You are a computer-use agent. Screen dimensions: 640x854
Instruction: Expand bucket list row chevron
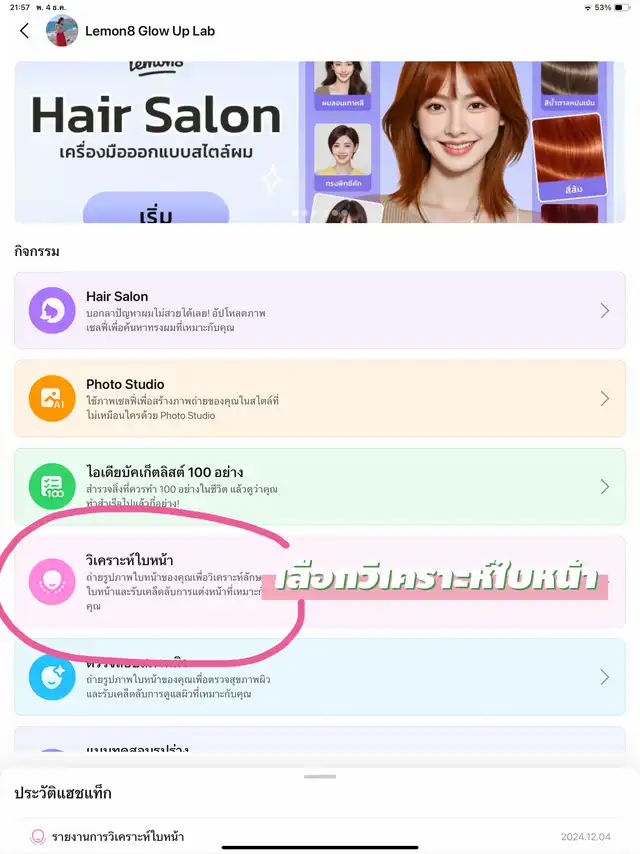point(605,486)
